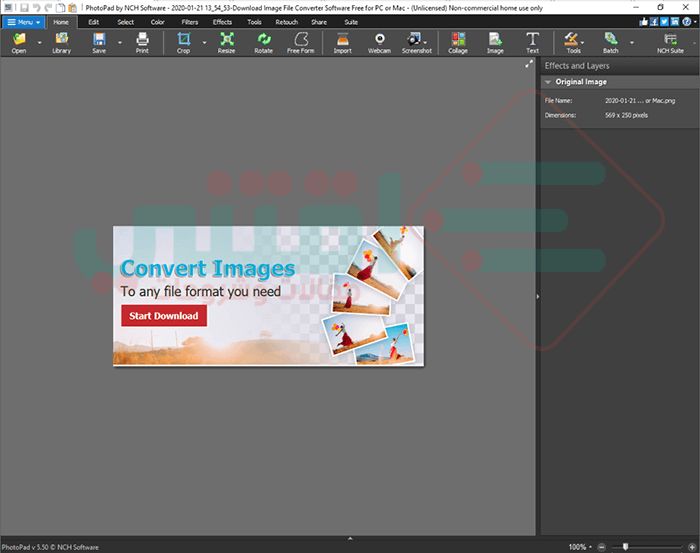Image resolution: width=700 pixels, height=553 pixels.
Task: Select the Crop tool
Action: tap(183, 43)
